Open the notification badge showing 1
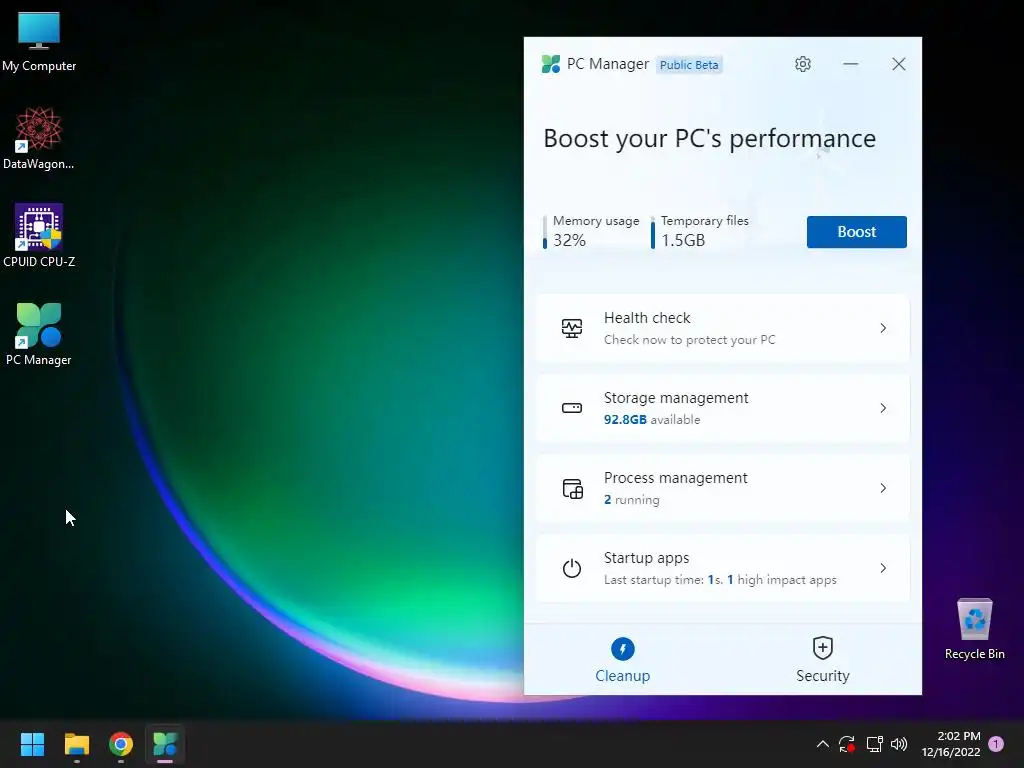 click(996, 744)
